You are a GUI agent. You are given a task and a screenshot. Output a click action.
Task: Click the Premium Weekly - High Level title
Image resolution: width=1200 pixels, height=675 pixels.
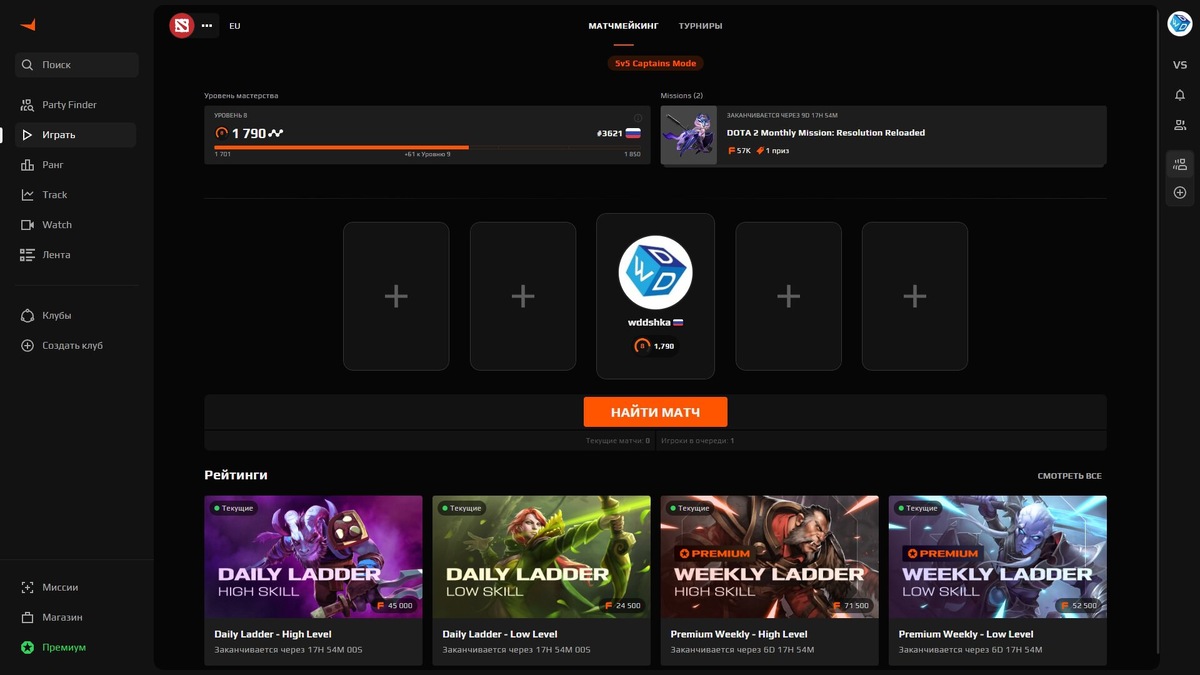tap(739, 634)
